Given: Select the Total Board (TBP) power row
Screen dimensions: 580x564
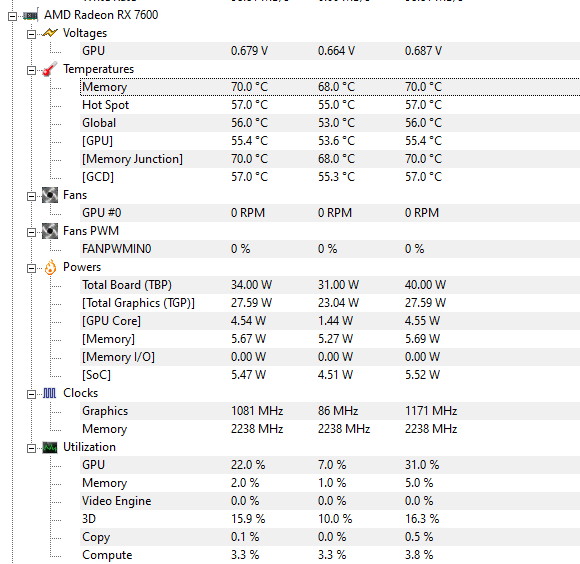Looking at the screenshot, I should [x=330, y=285].
